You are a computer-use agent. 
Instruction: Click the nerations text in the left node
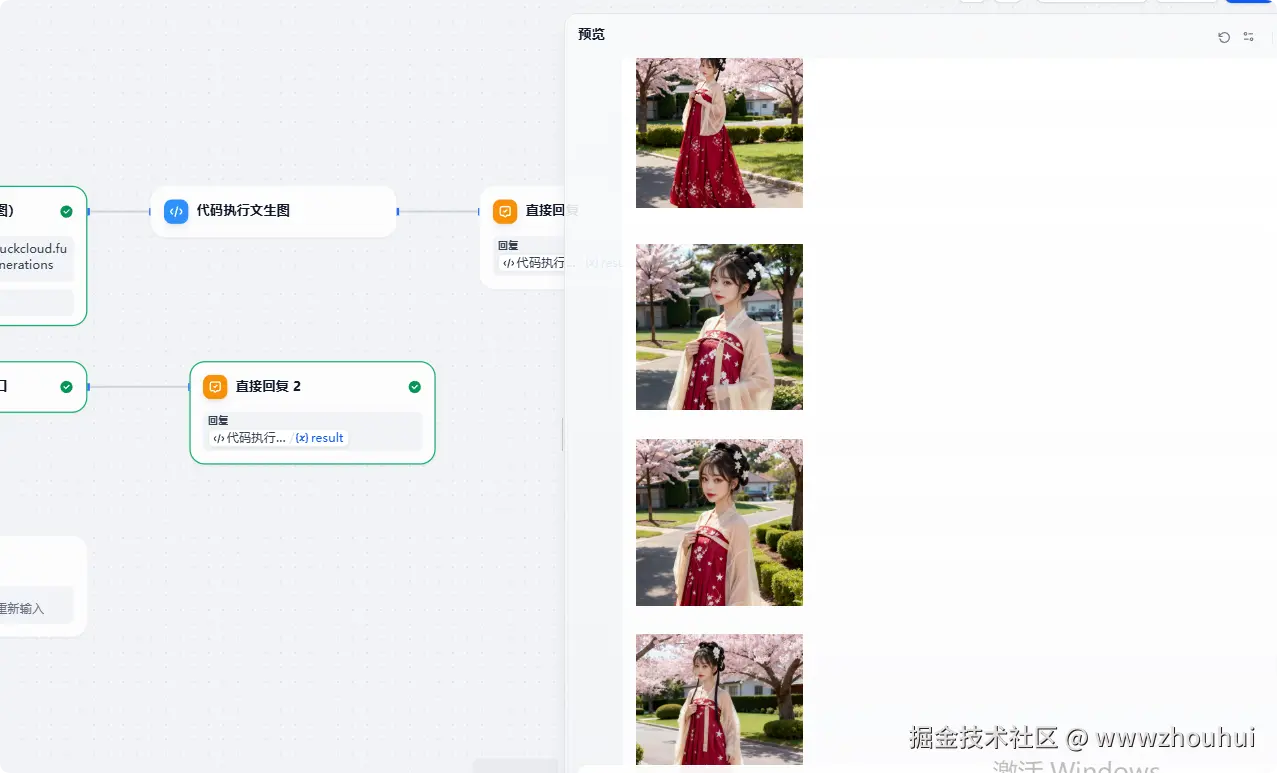[x=27, y=265]
